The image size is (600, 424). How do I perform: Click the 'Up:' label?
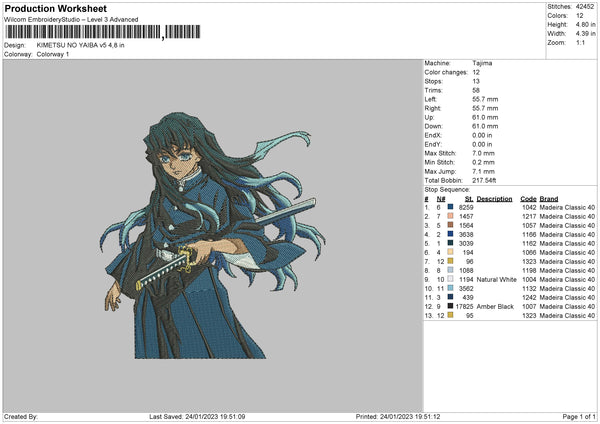(x=429, y=117)
